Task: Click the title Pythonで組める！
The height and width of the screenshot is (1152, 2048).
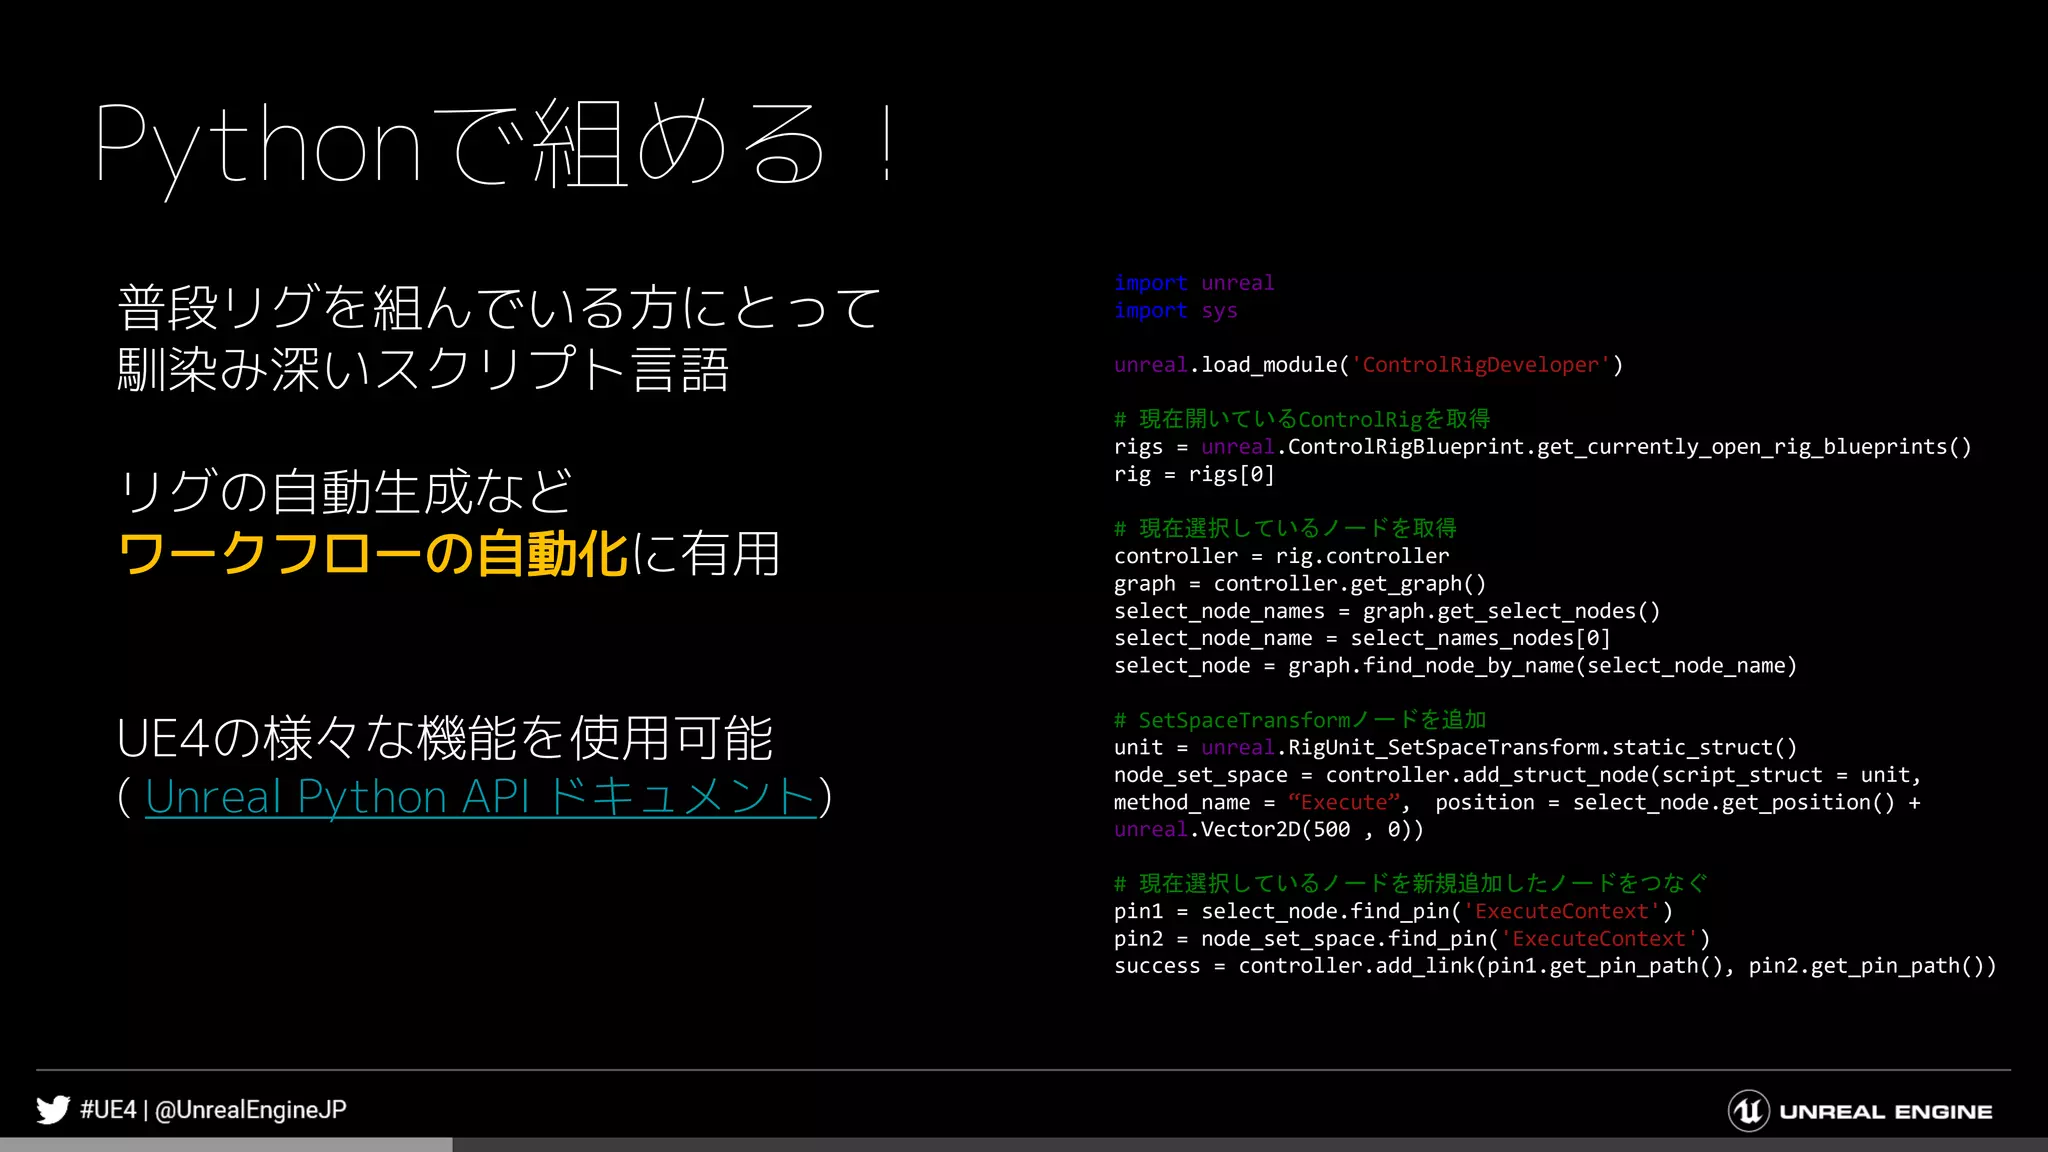Action: (496, 145)
